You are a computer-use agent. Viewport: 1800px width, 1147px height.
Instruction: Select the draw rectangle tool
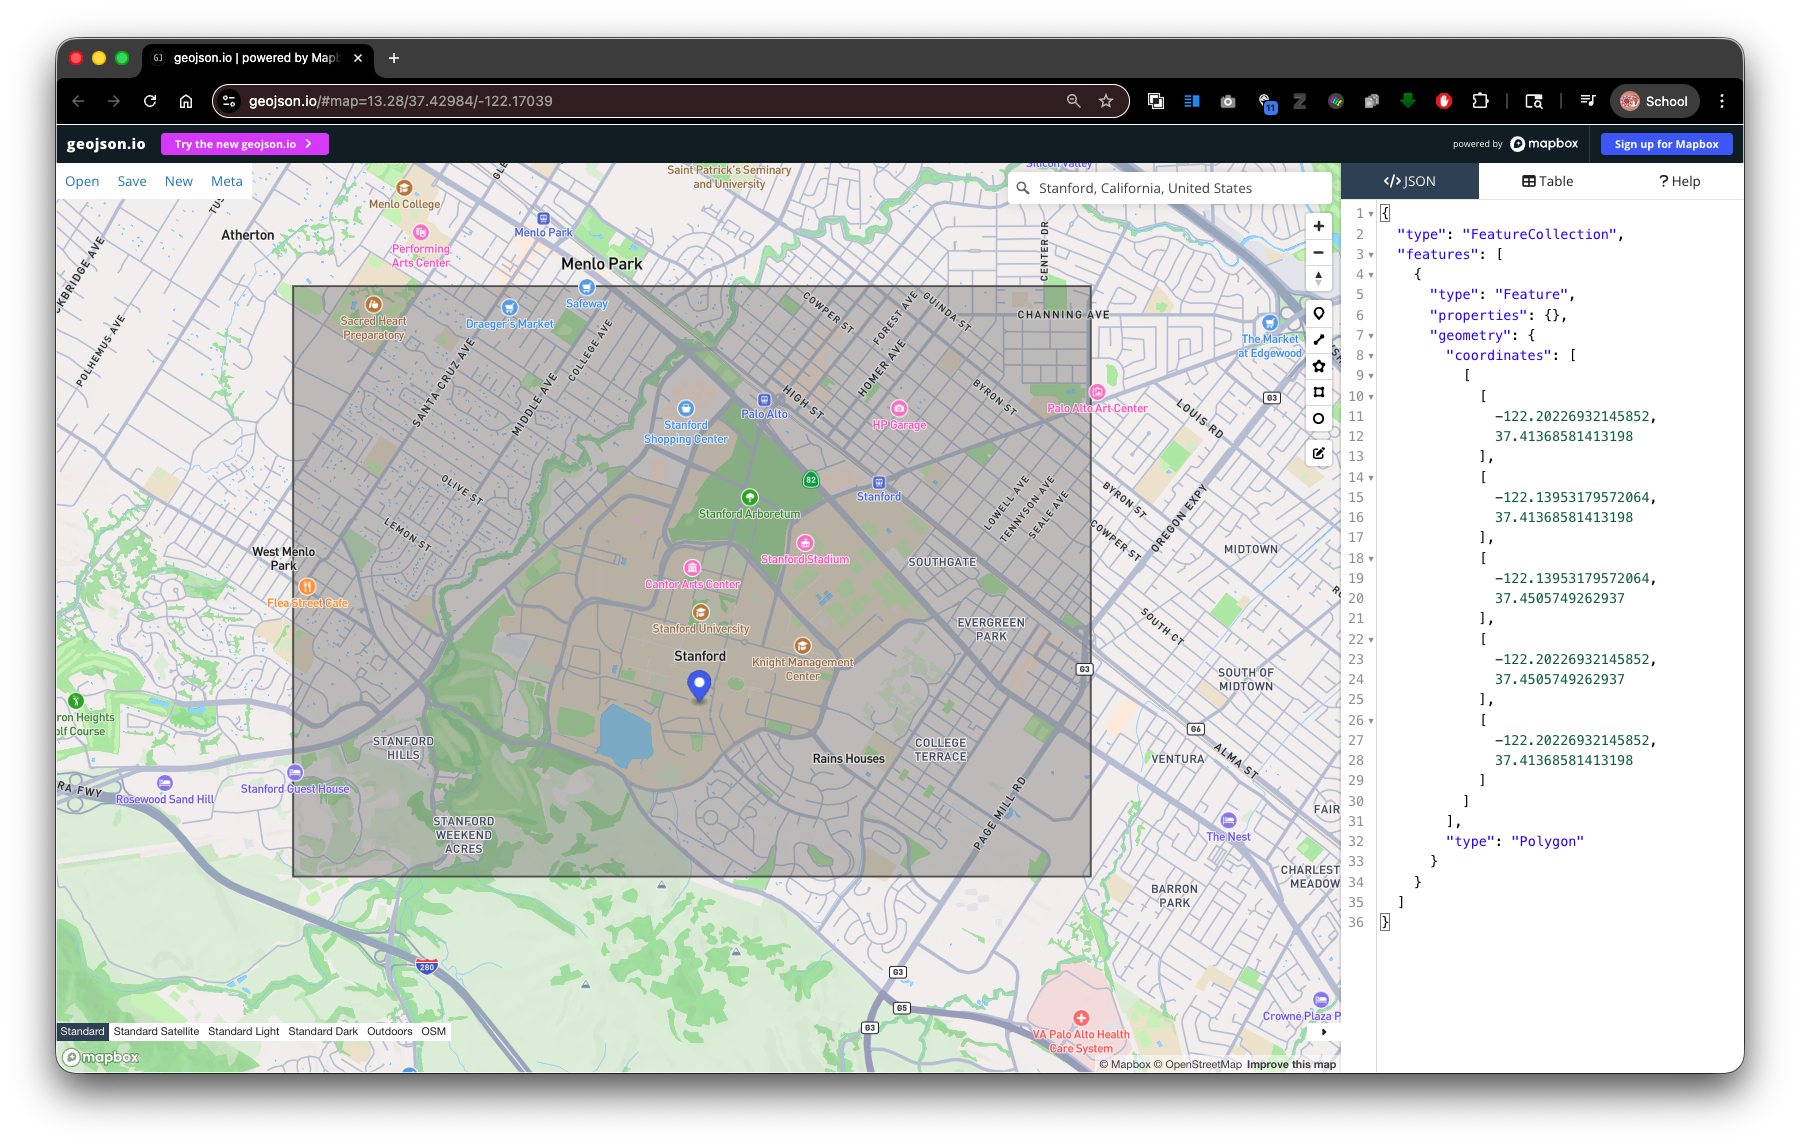tap(1318, 392)
